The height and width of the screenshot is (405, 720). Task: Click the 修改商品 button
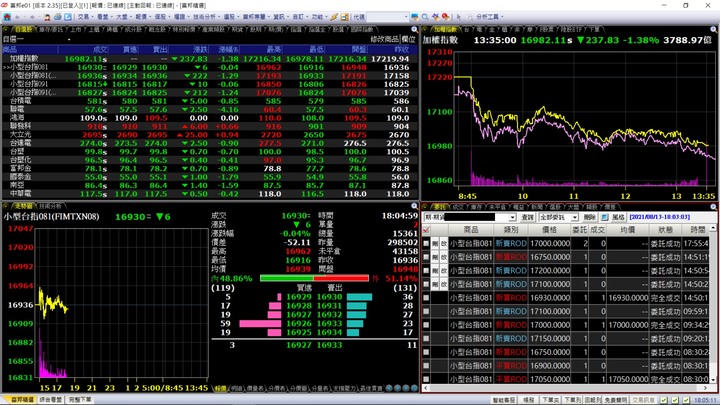coord(385,39)
